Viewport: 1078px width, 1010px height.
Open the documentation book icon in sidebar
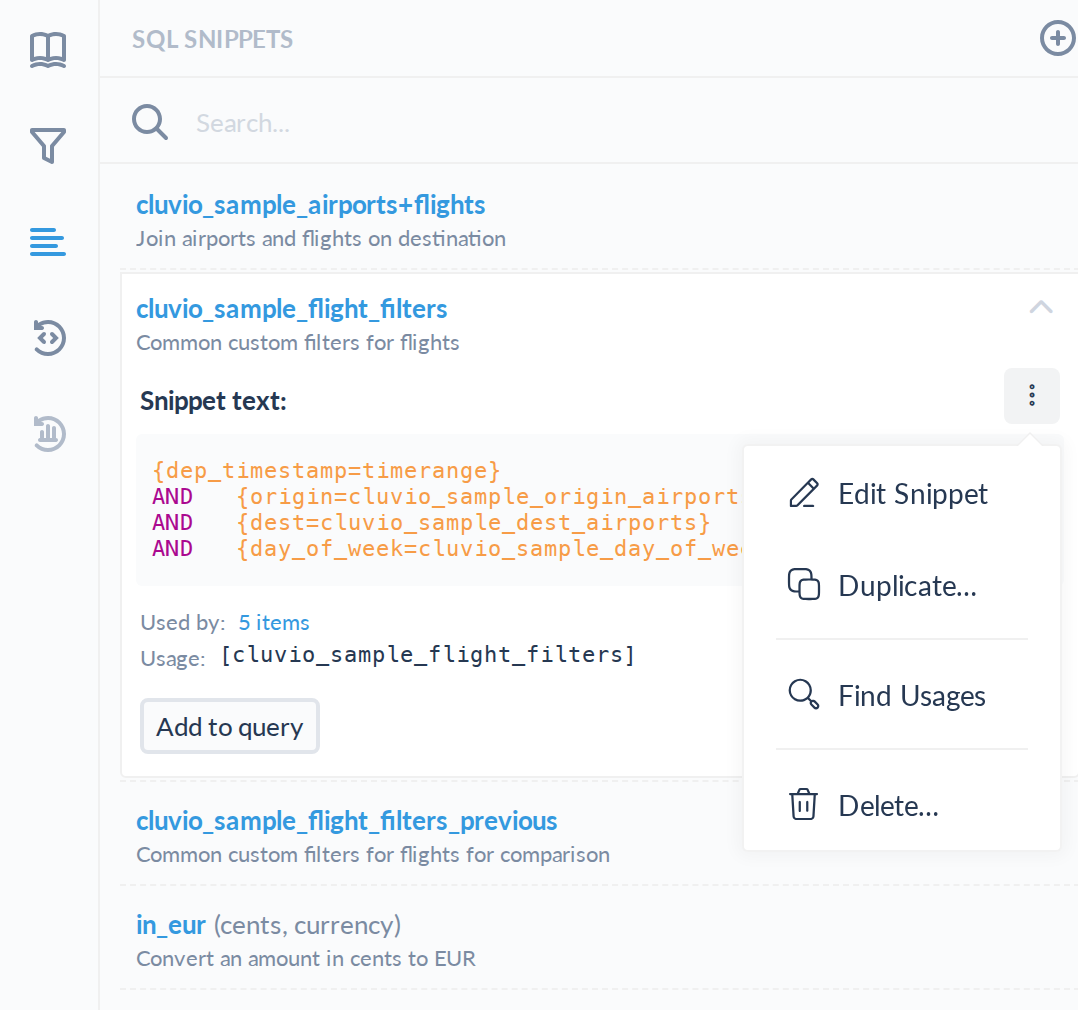[48, 50]
